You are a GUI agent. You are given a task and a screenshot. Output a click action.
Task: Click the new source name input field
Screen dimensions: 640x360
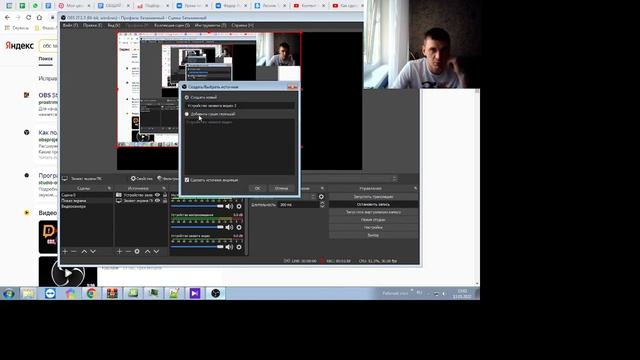coord(239,106)
